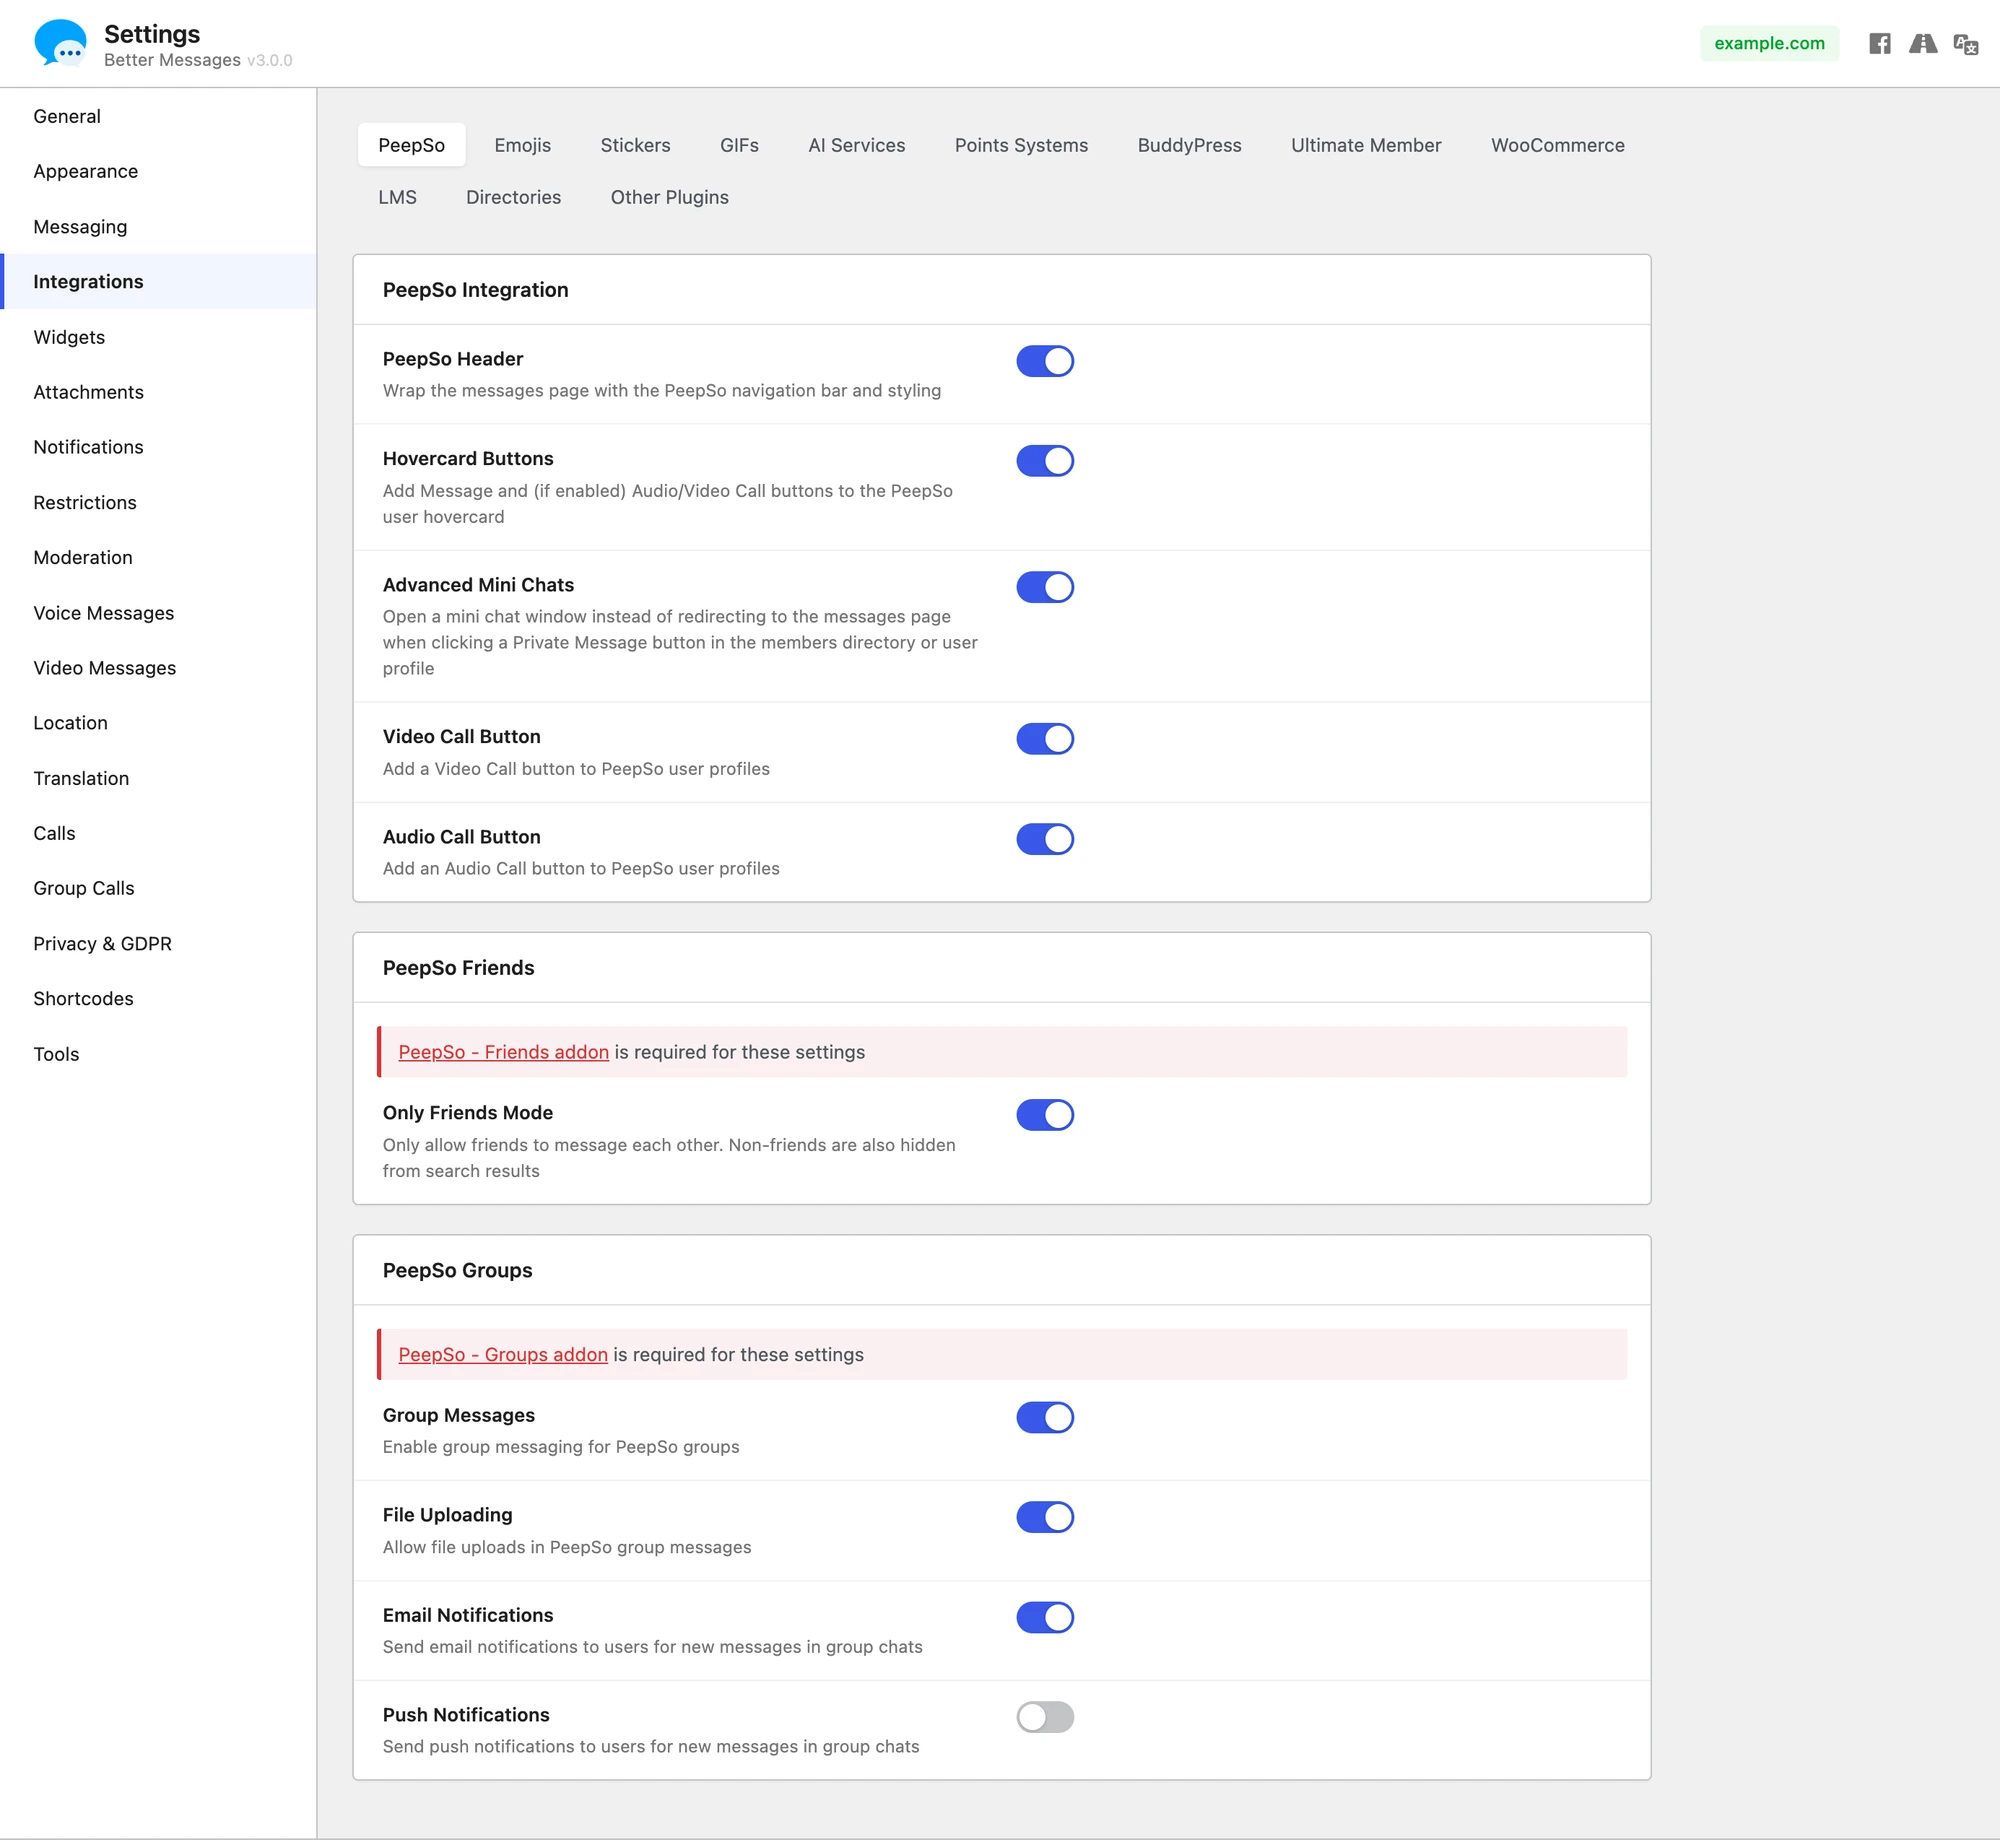The width and height of the screenshot is (2000, 1840).
Task: Toggle the Audio Call Button setting
Action: coord(1045,839)
